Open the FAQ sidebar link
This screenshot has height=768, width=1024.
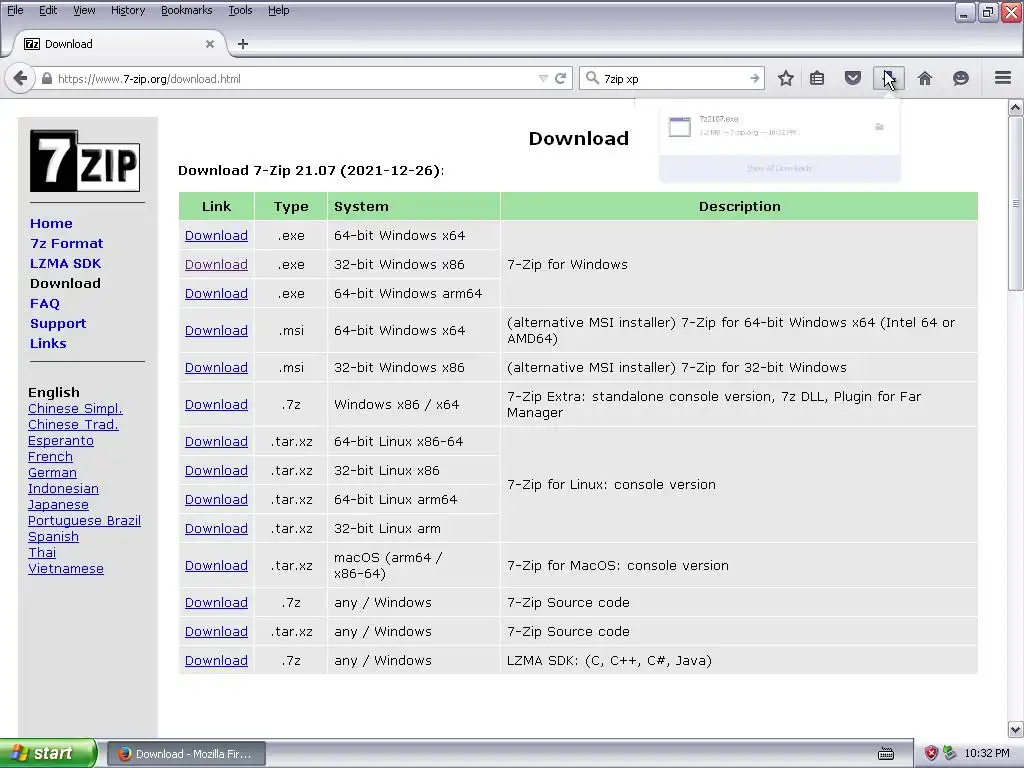coord(44,304)
